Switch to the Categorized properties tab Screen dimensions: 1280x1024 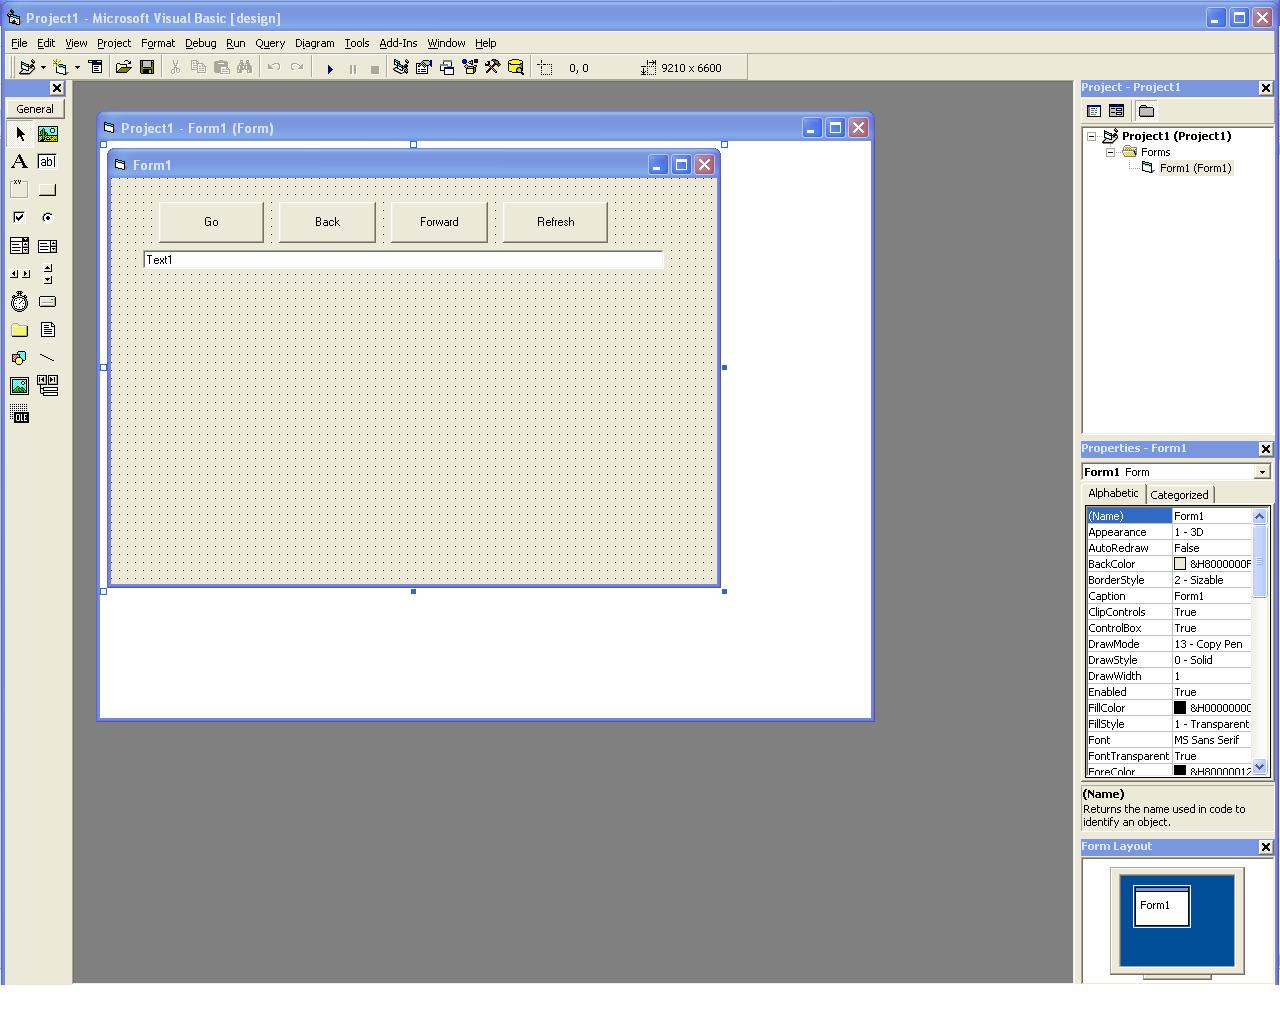1179,495
